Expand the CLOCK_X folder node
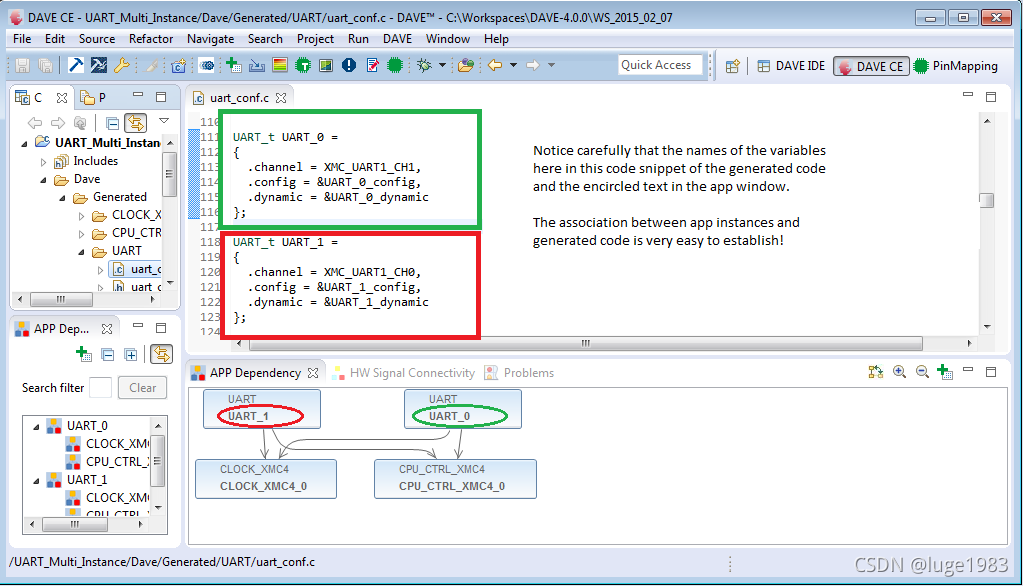This screenshot has width=1023, height=586. (x=82, y=215)
